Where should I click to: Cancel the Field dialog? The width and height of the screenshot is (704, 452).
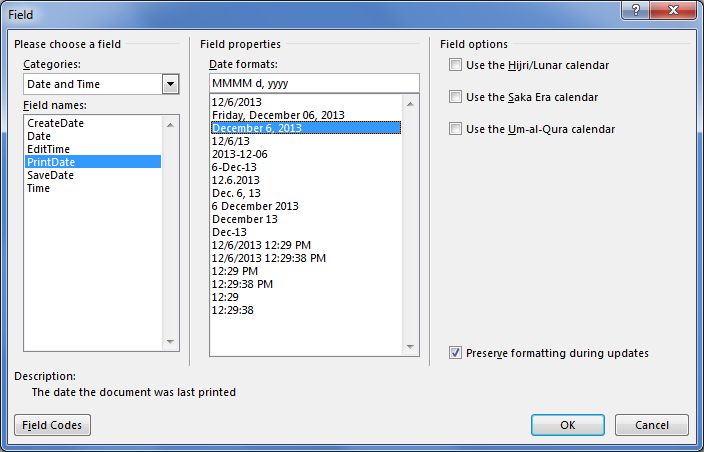[x=651, y=425]
